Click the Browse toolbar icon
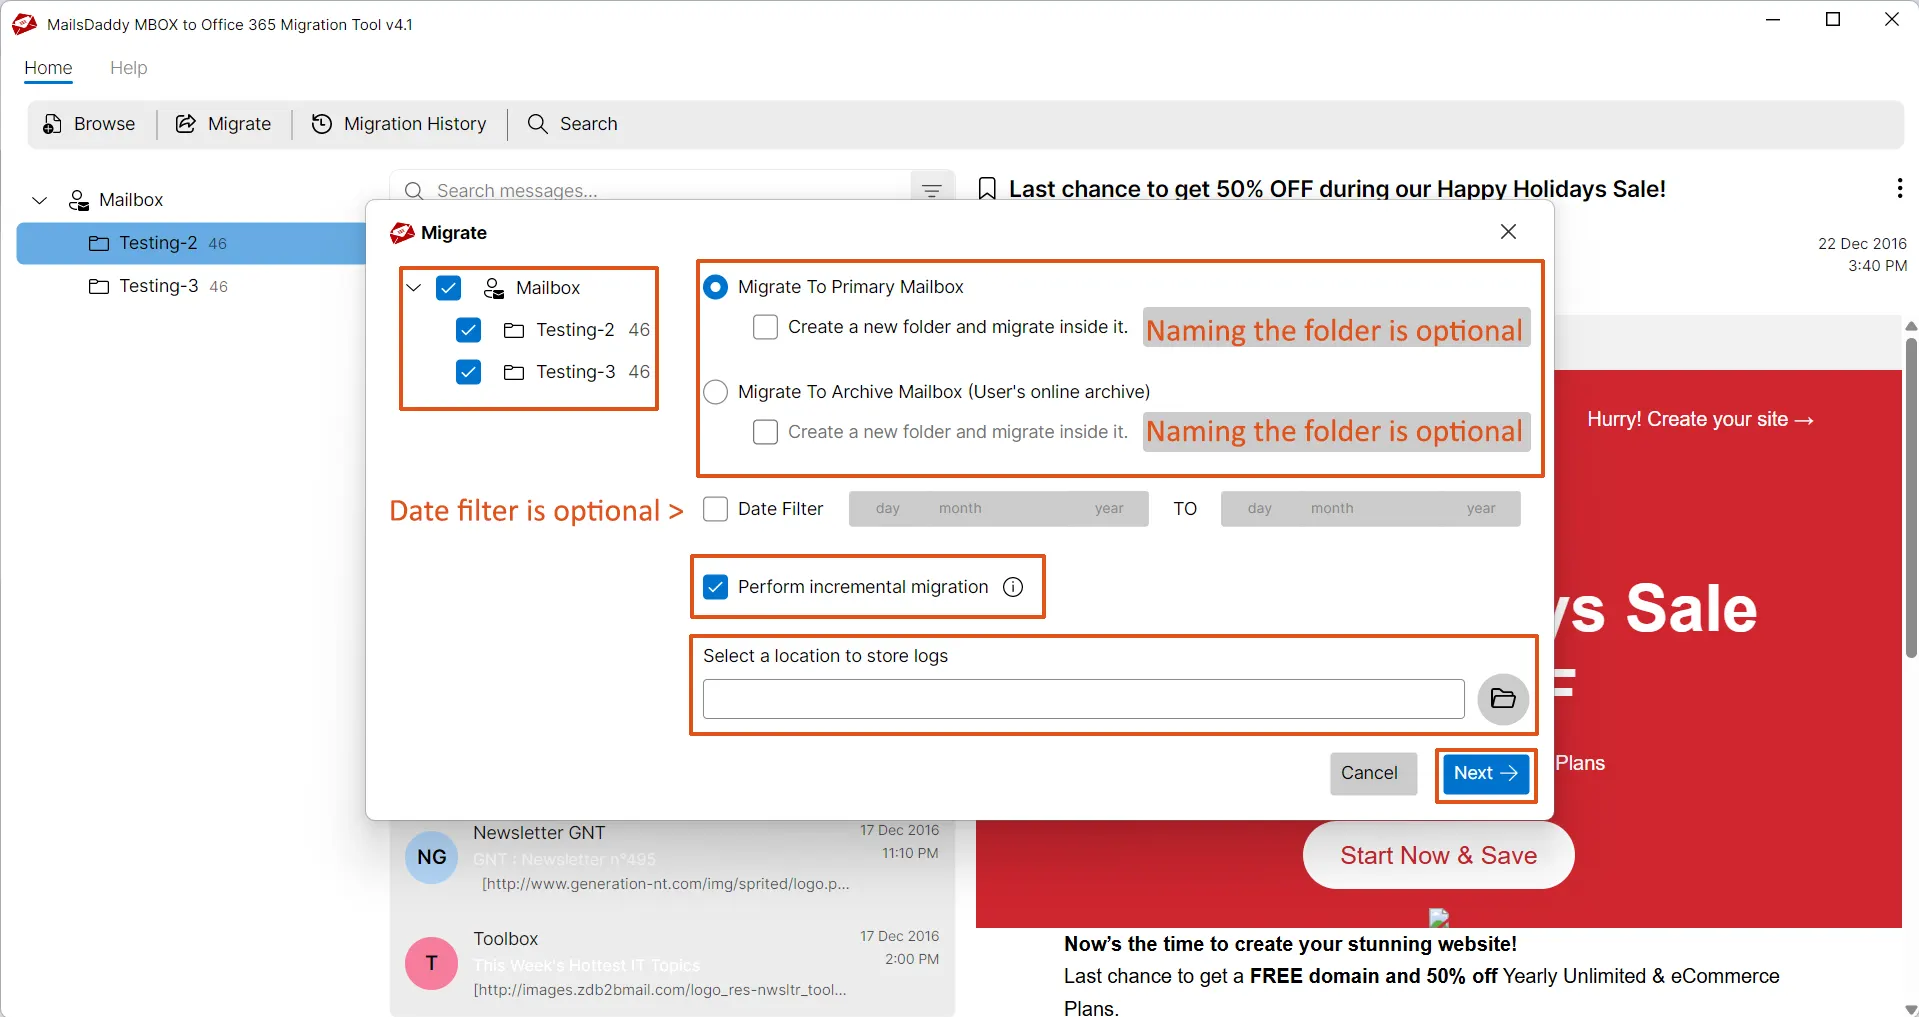1919x1017 pixels. click(53, 124)
